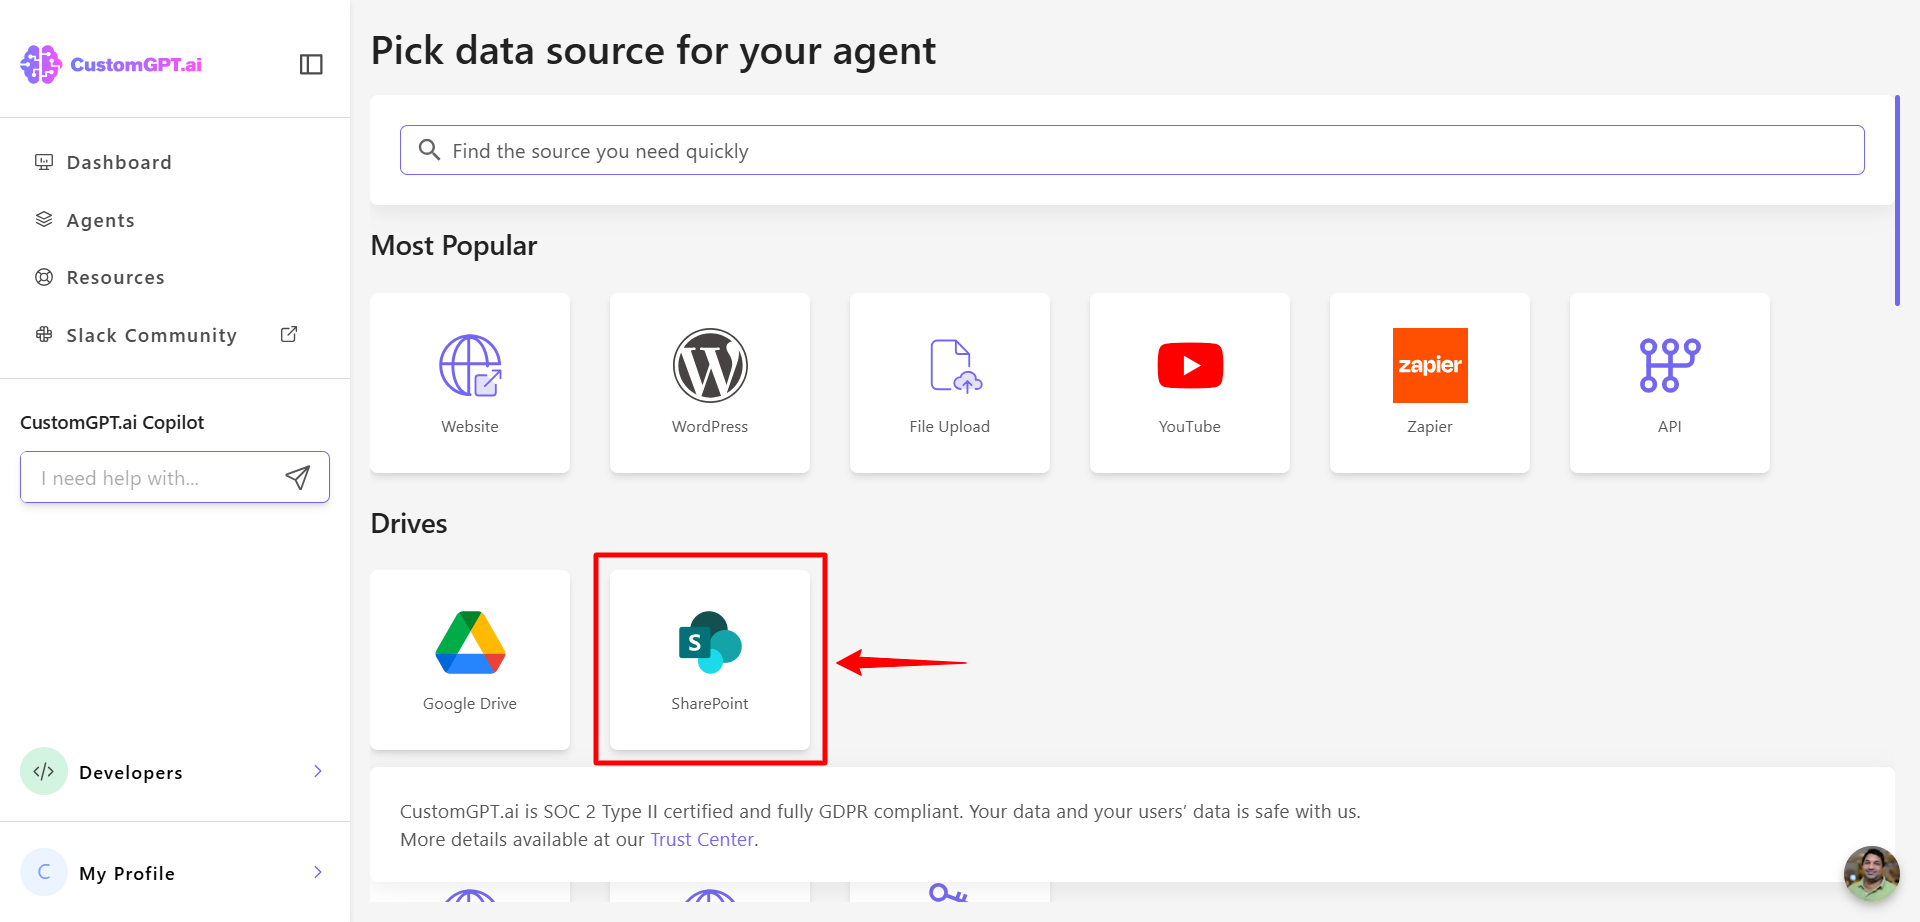Image resolution: width=1920 pixels, height=922 pixels.
Task: Click the search magnifier icon
Action: point(429,150)
